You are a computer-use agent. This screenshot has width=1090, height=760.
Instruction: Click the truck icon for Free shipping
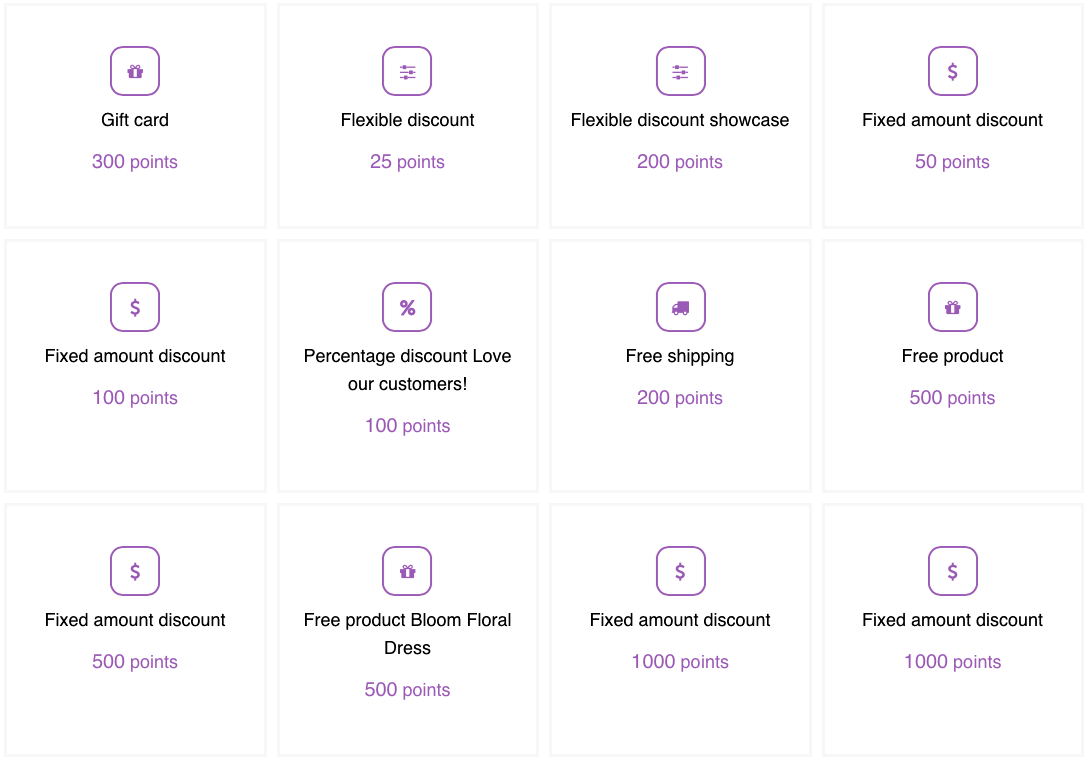point(681,307)
